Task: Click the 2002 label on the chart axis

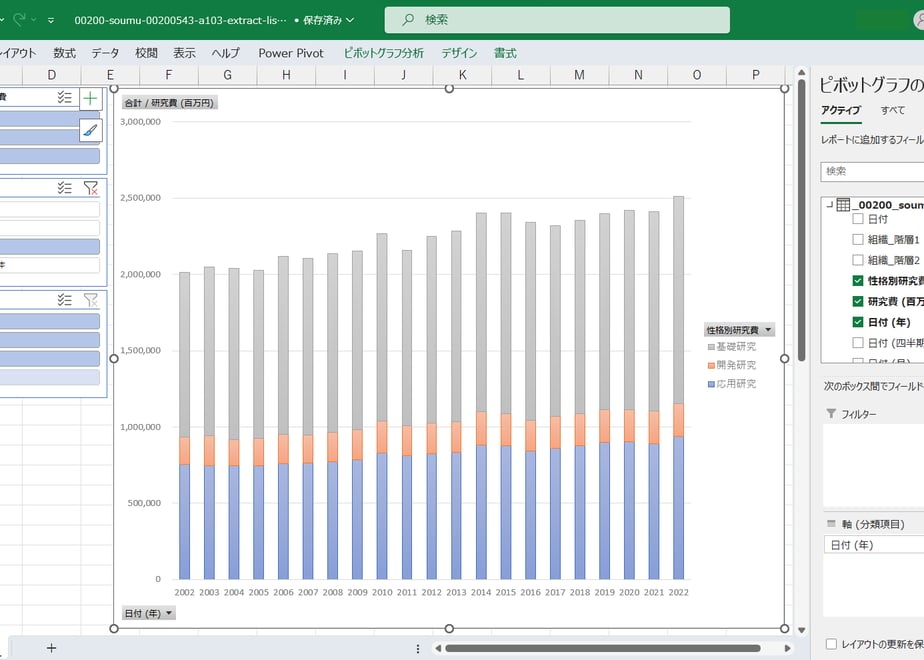Action: [x=184, y=592]
